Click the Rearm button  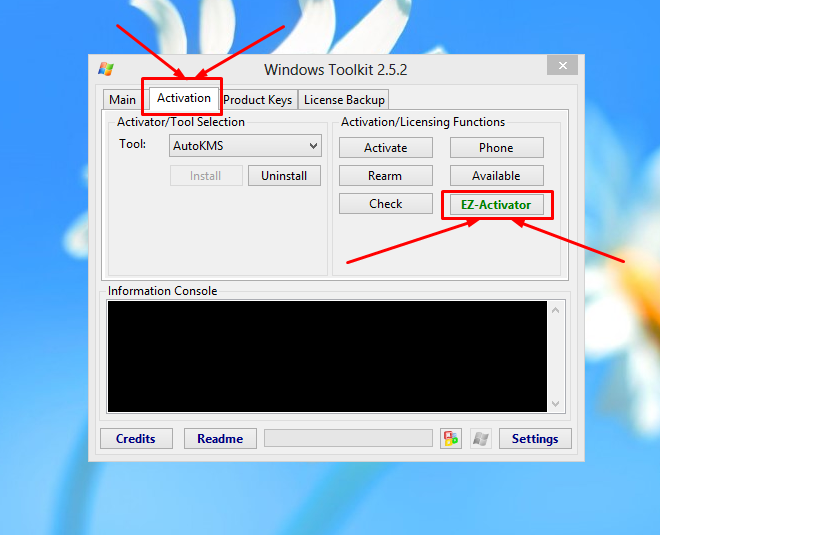[x=385, y=176]
